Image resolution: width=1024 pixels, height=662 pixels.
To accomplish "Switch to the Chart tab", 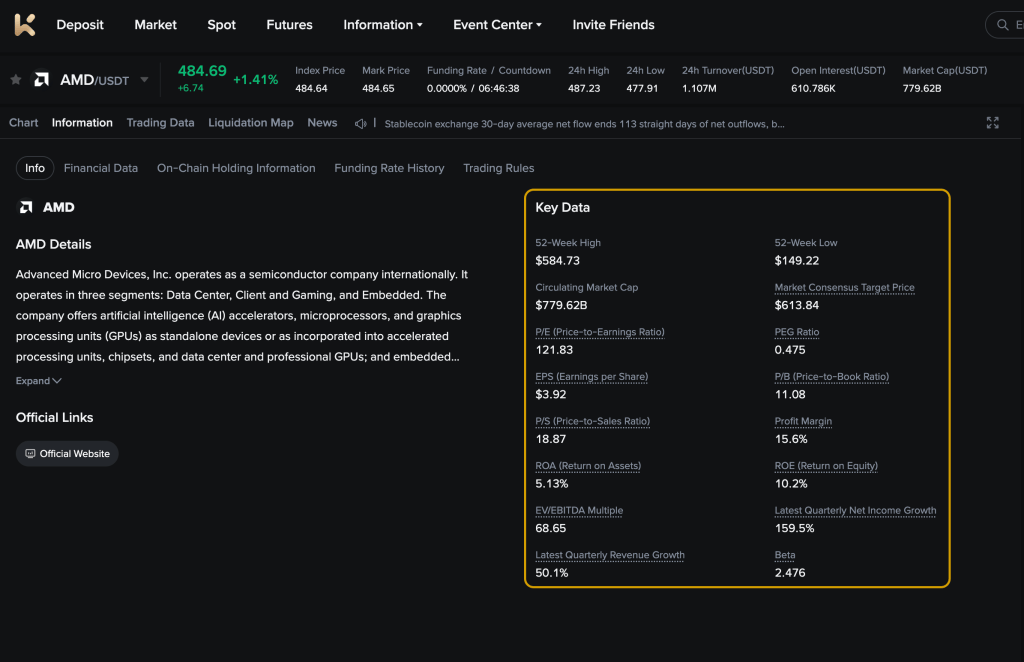I will [x=24, y=123].
